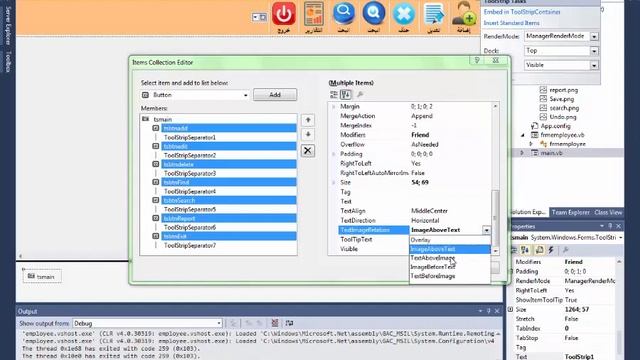Image resolution: width=640 pixels, height=360 pixels.
Task: Select ToolStripSeparator4 in the Members list
Action: [189, 191]
